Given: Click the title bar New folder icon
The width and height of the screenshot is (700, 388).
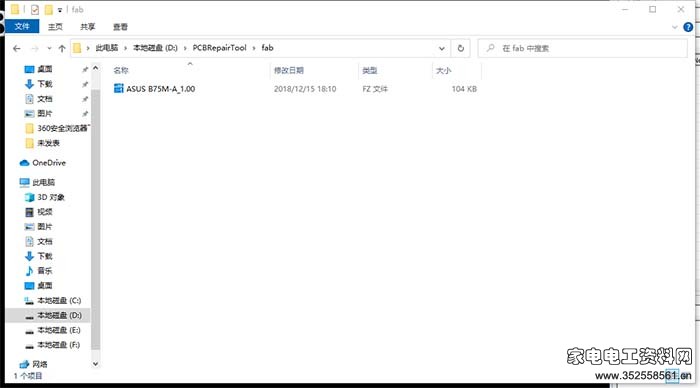Looking at the screenshot, I should [48, 9].
